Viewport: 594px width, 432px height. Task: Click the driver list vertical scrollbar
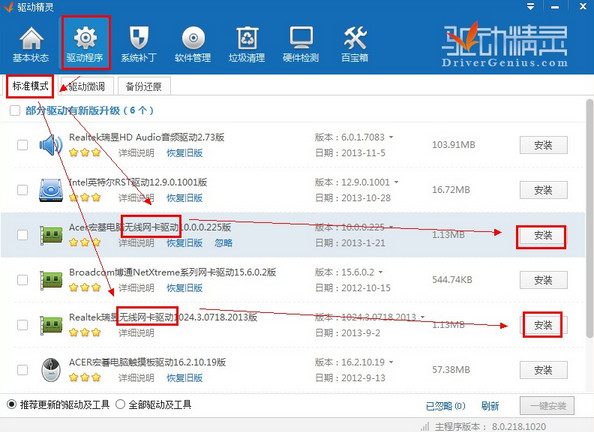tap(589, 218)
